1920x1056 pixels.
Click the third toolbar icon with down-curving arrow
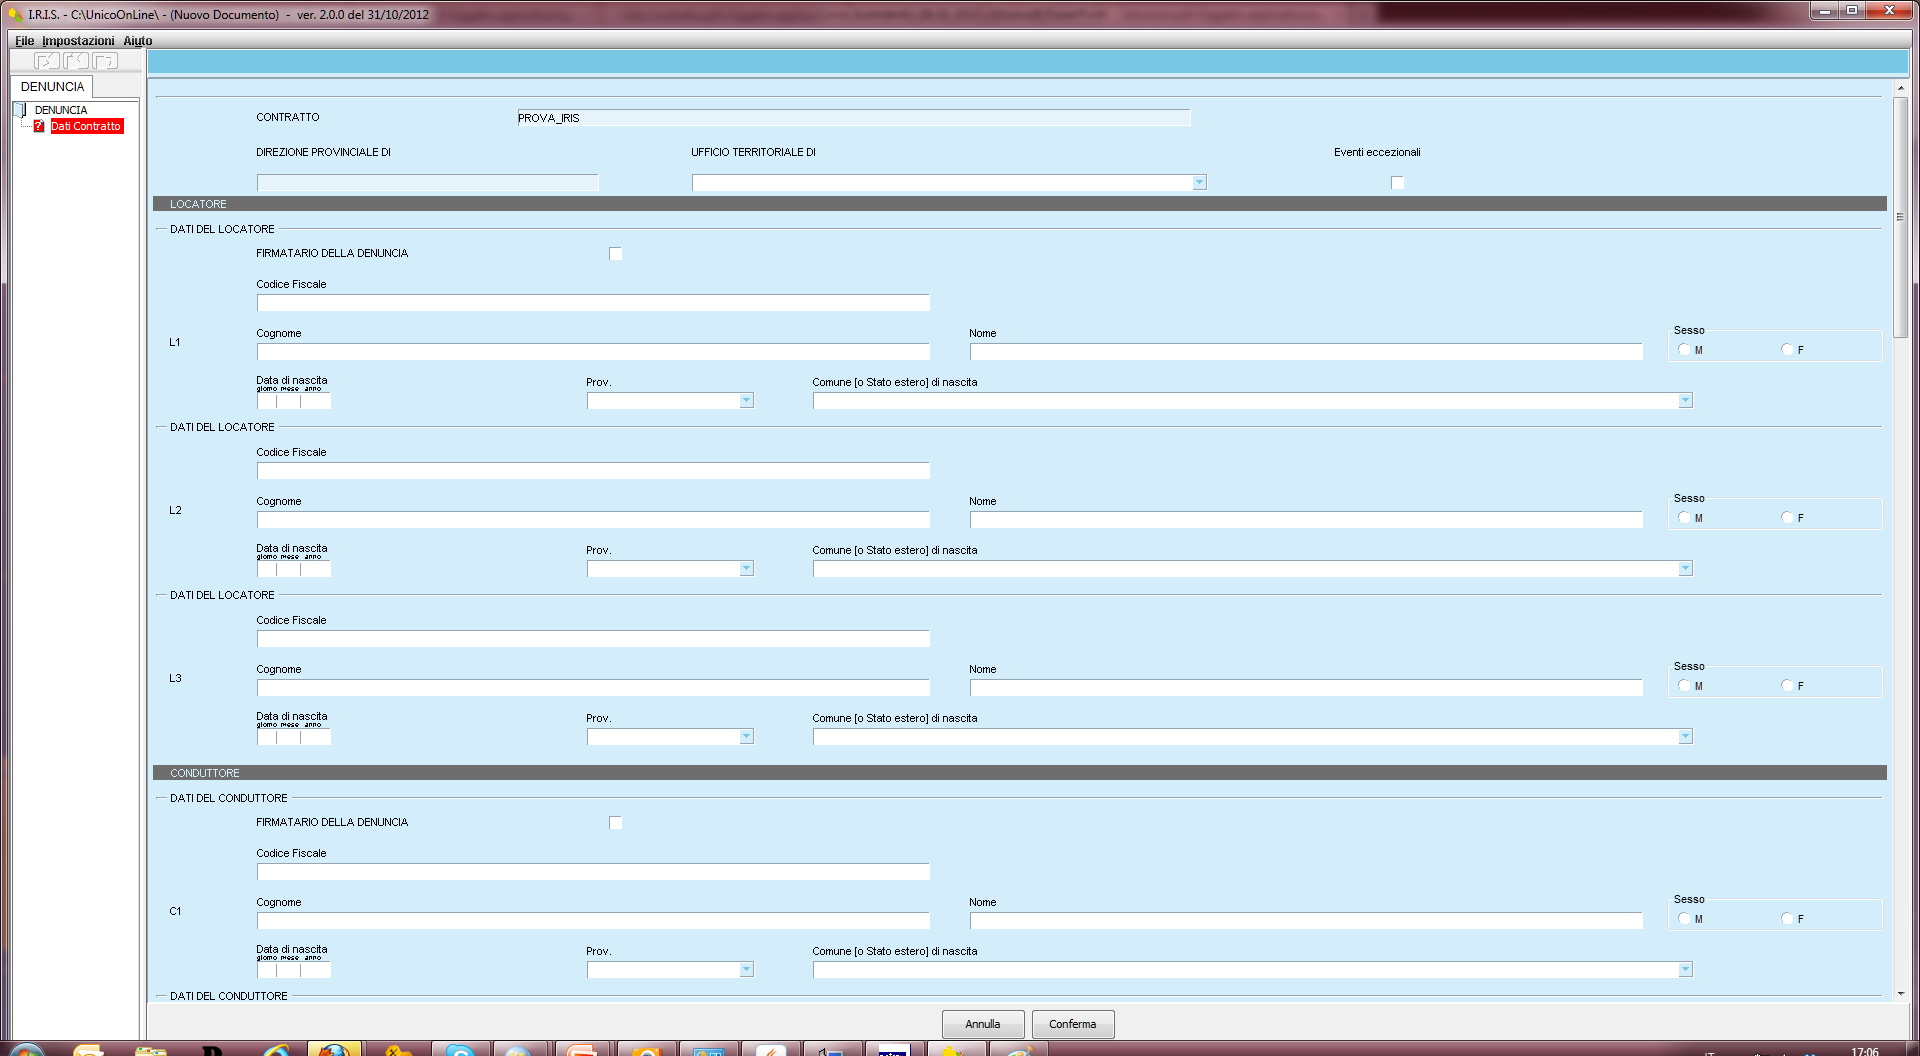point(105,61)
